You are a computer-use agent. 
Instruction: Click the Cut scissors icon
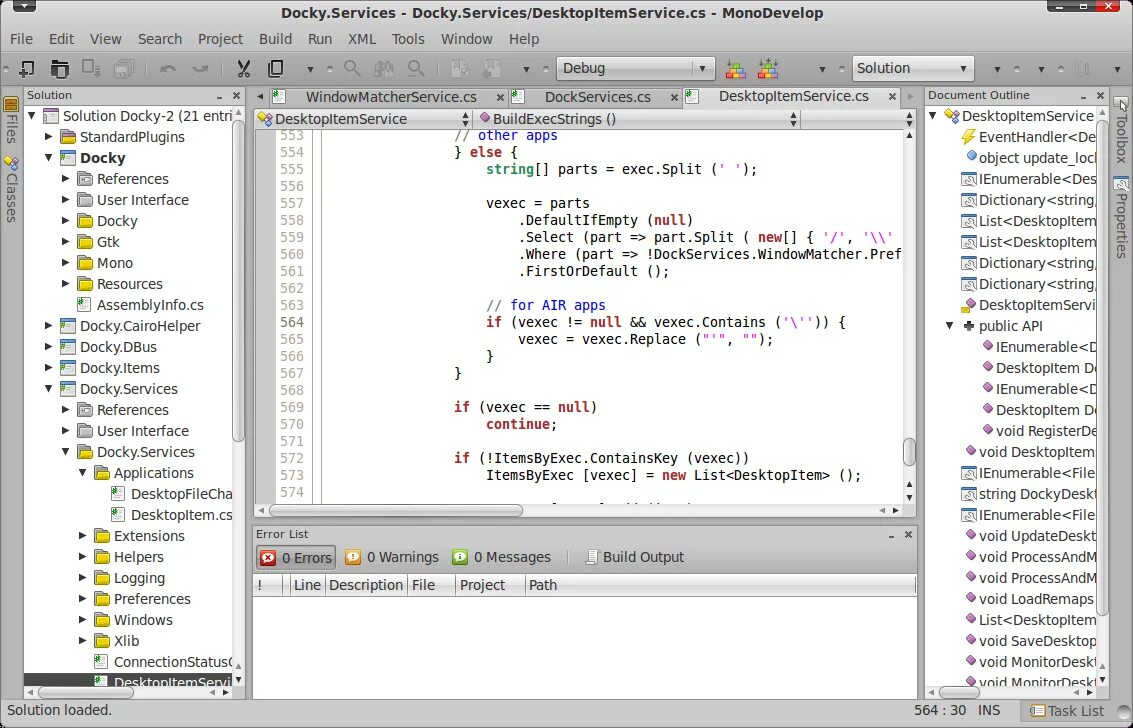click(x=244, y=69)
